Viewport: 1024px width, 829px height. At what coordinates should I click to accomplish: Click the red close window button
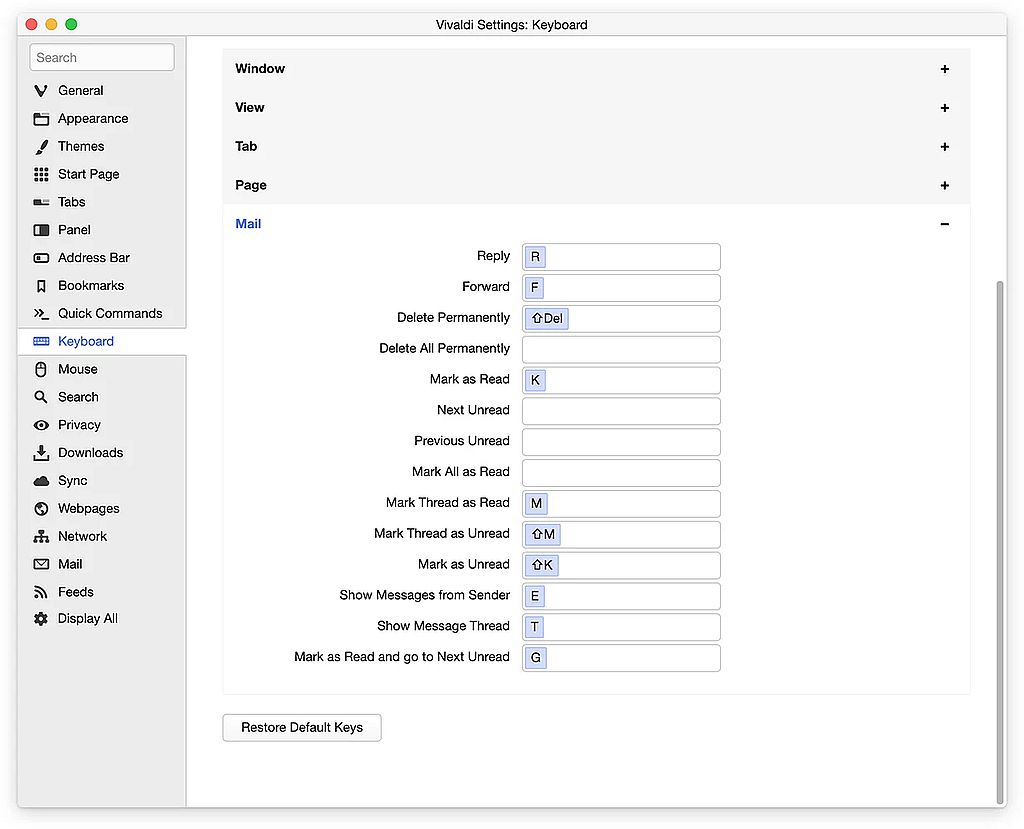point(31,24)
